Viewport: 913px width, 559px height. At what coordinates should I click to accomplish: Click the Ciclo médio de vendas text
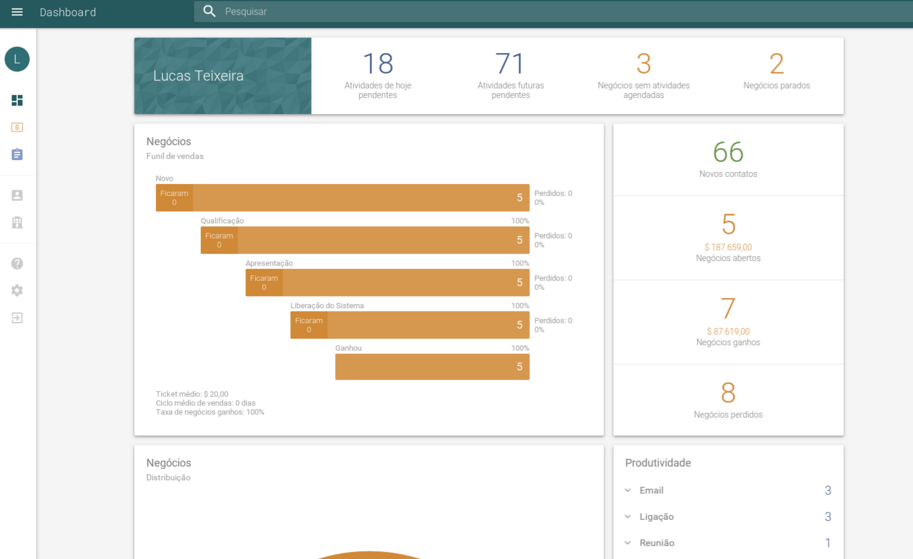pos(205,403)
